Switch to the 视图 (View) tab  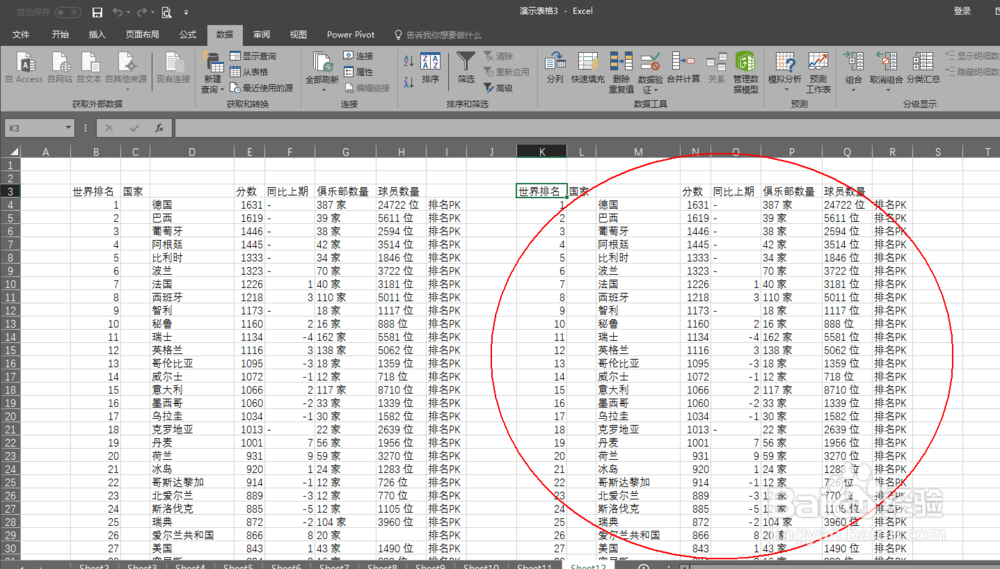pyautogui.click(x=298, y=34)
